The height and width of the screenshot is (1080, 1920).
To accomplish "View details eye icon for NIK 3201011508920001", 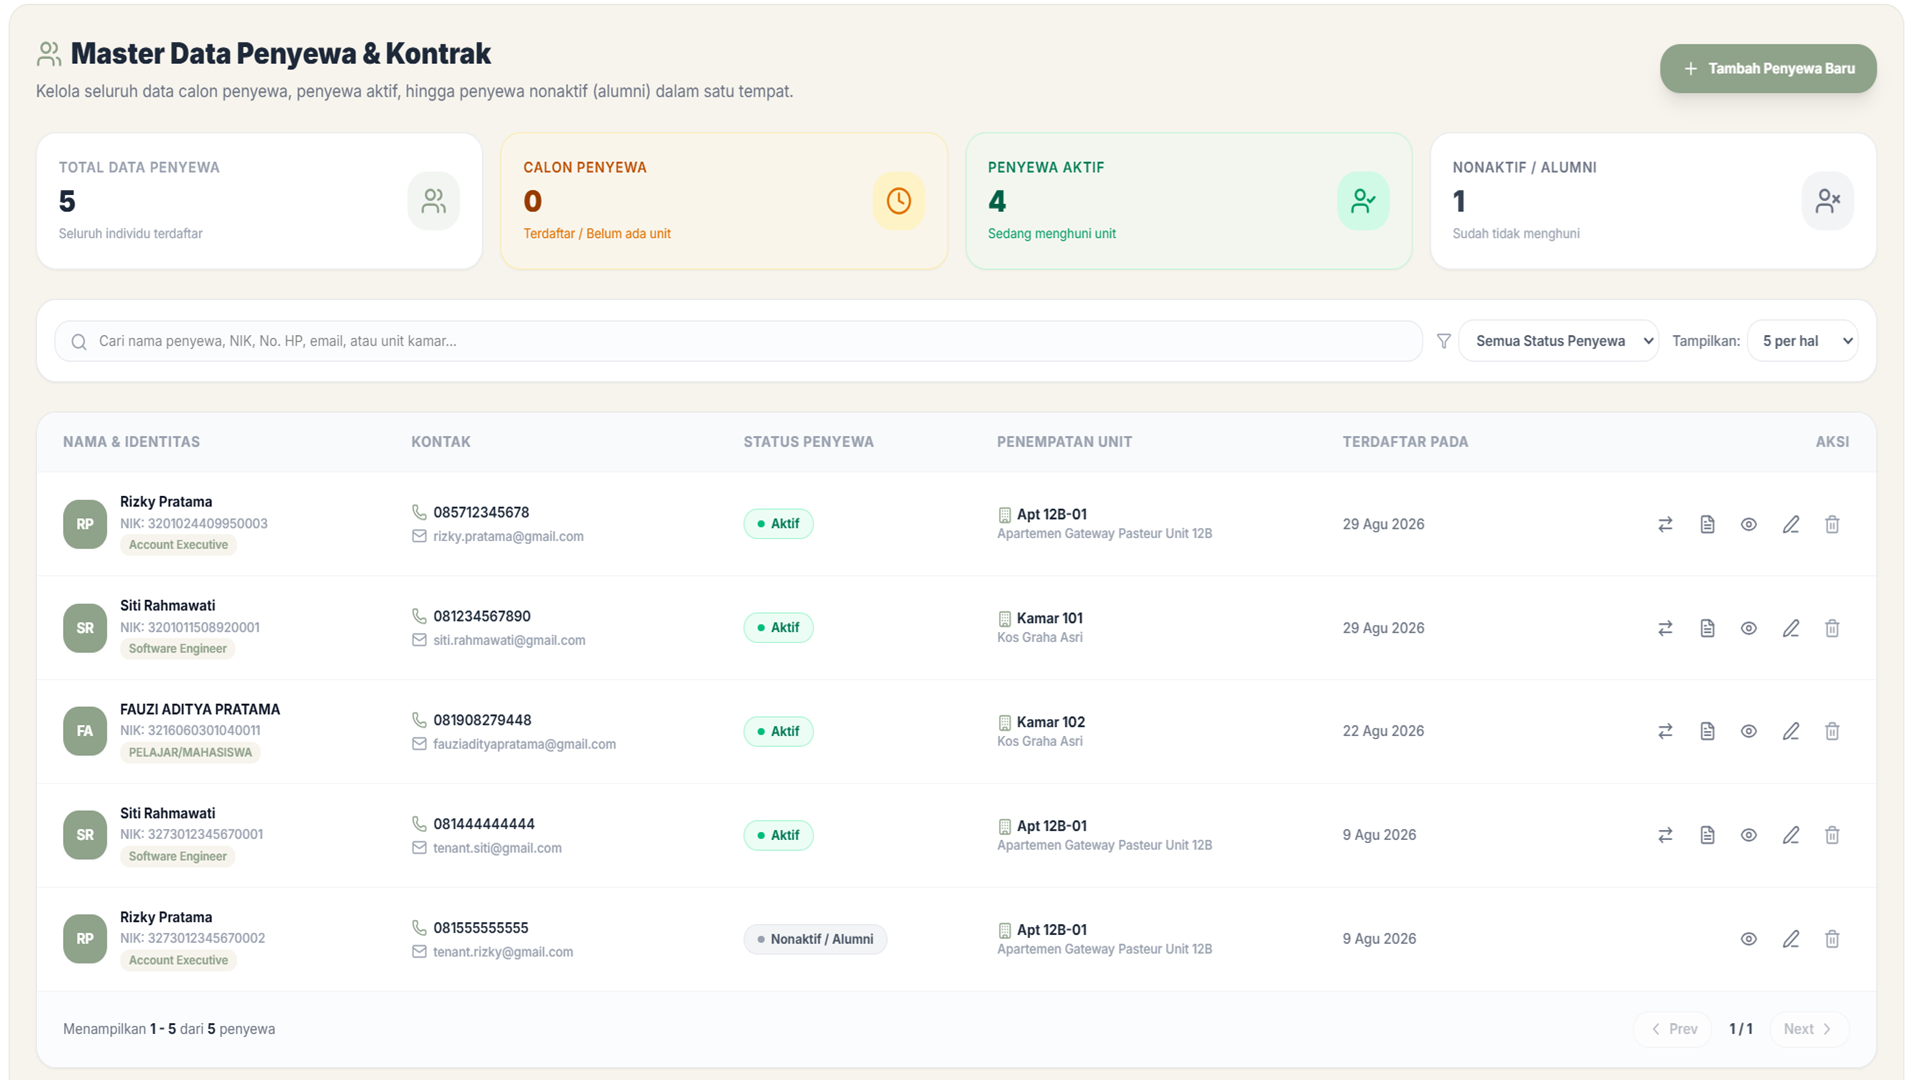I will point(1749,628).
